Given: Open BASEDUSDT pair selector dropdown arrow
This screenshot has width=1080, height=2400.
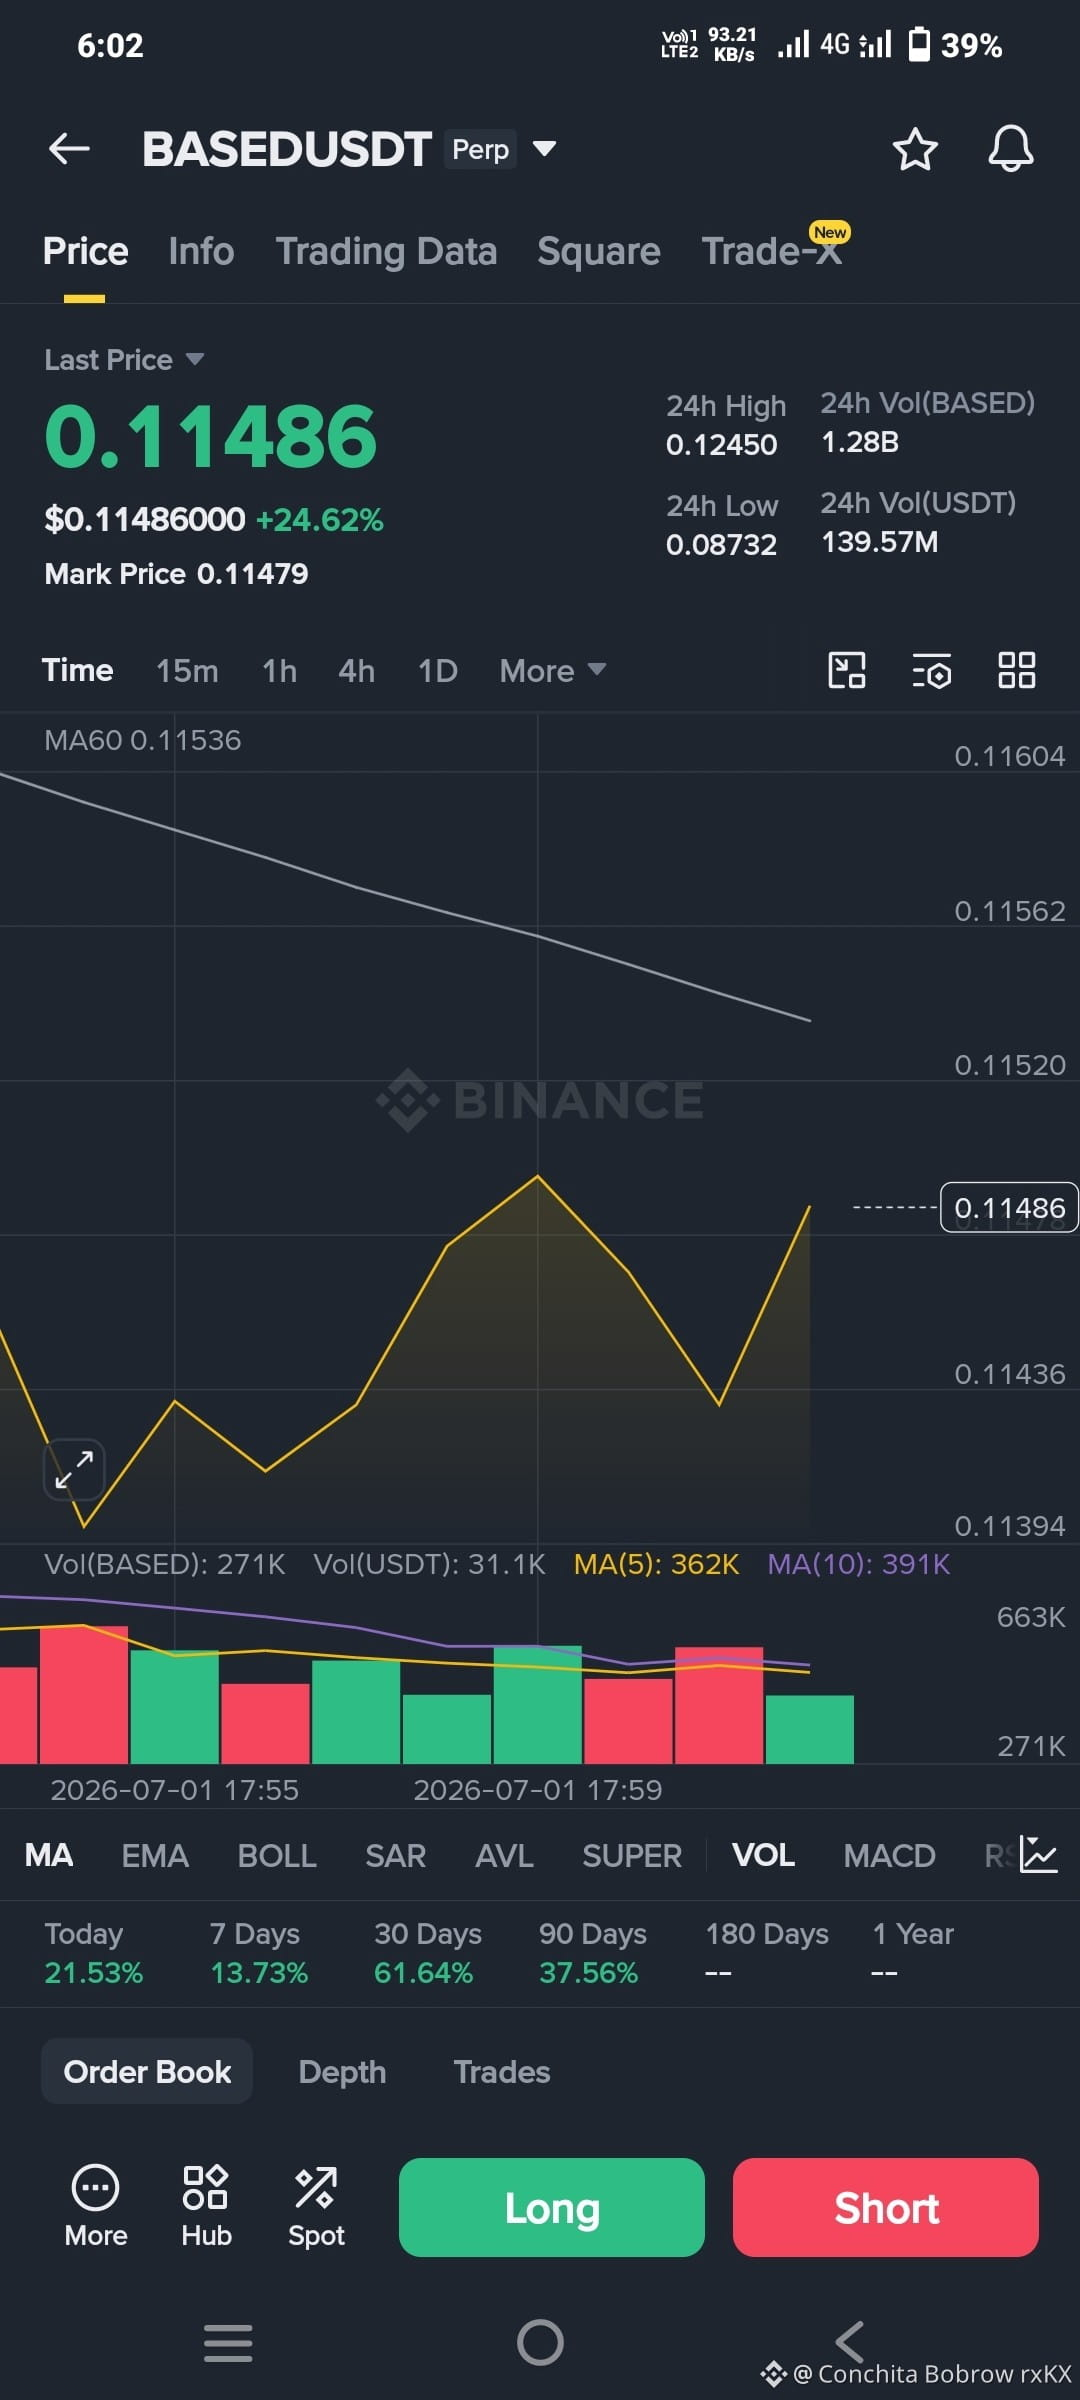Looking at the screenshot, I should [x=544, y=149].
